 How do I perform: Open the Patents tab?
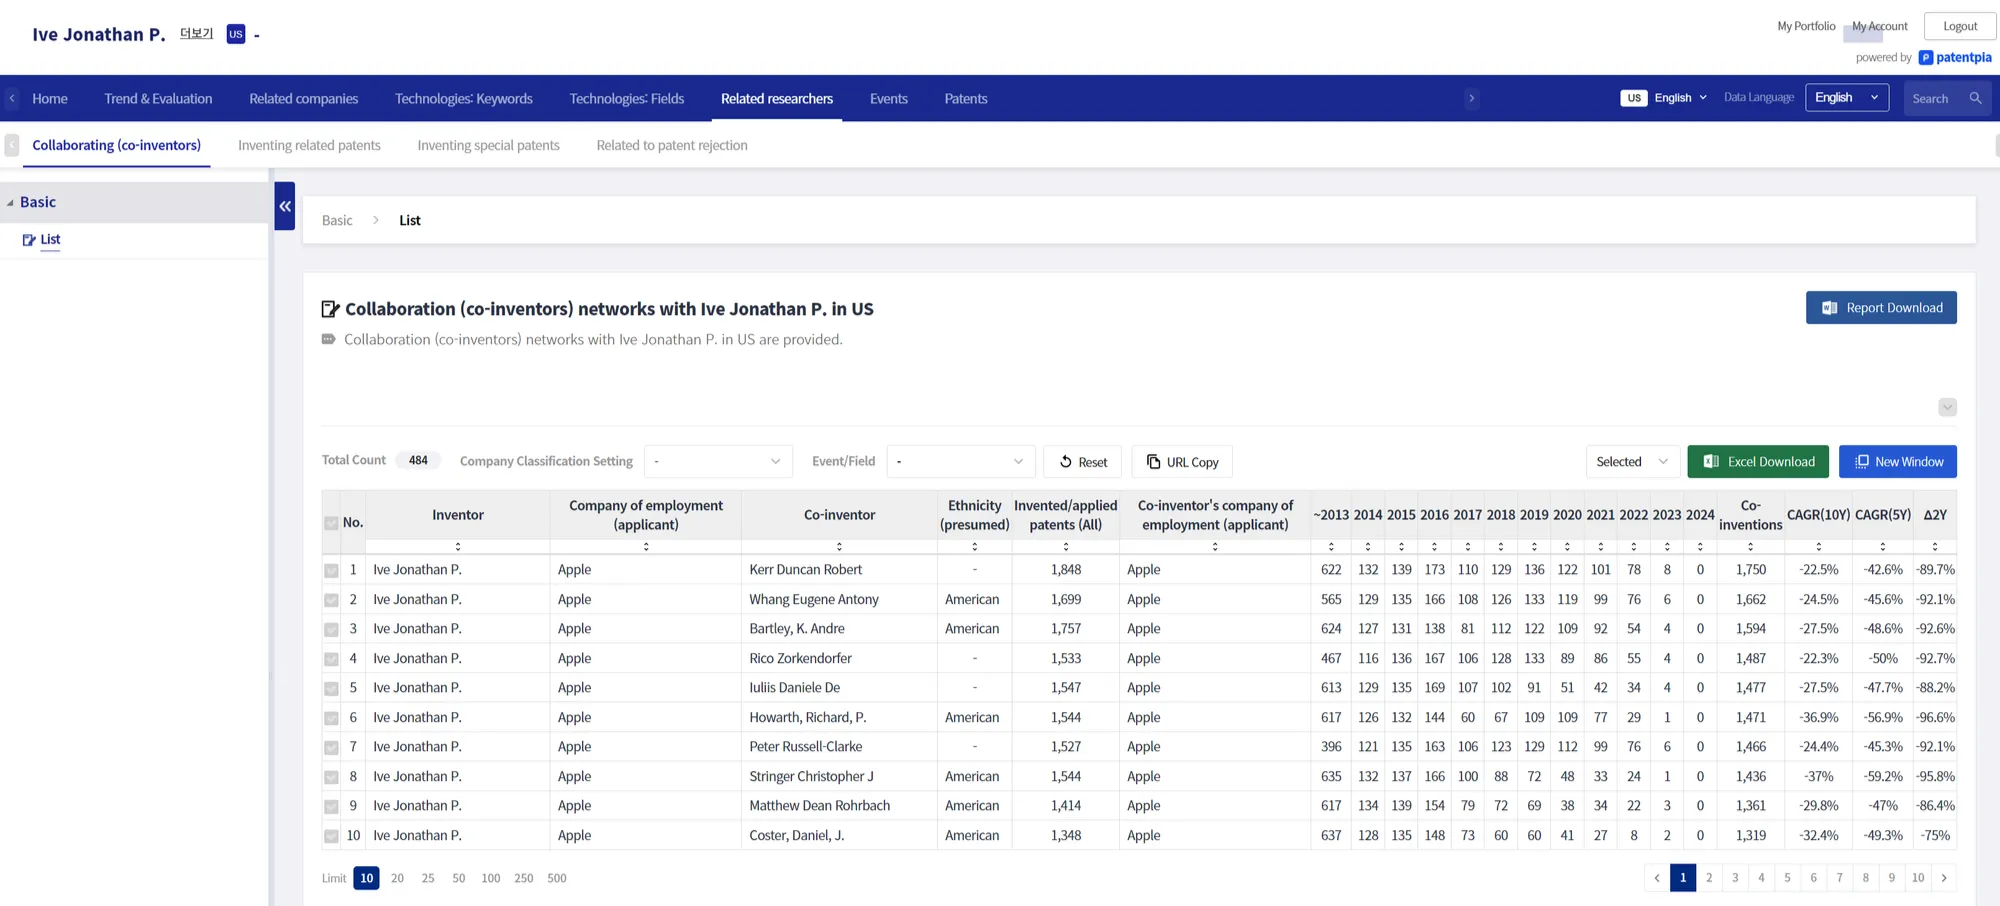click(965, 98)
